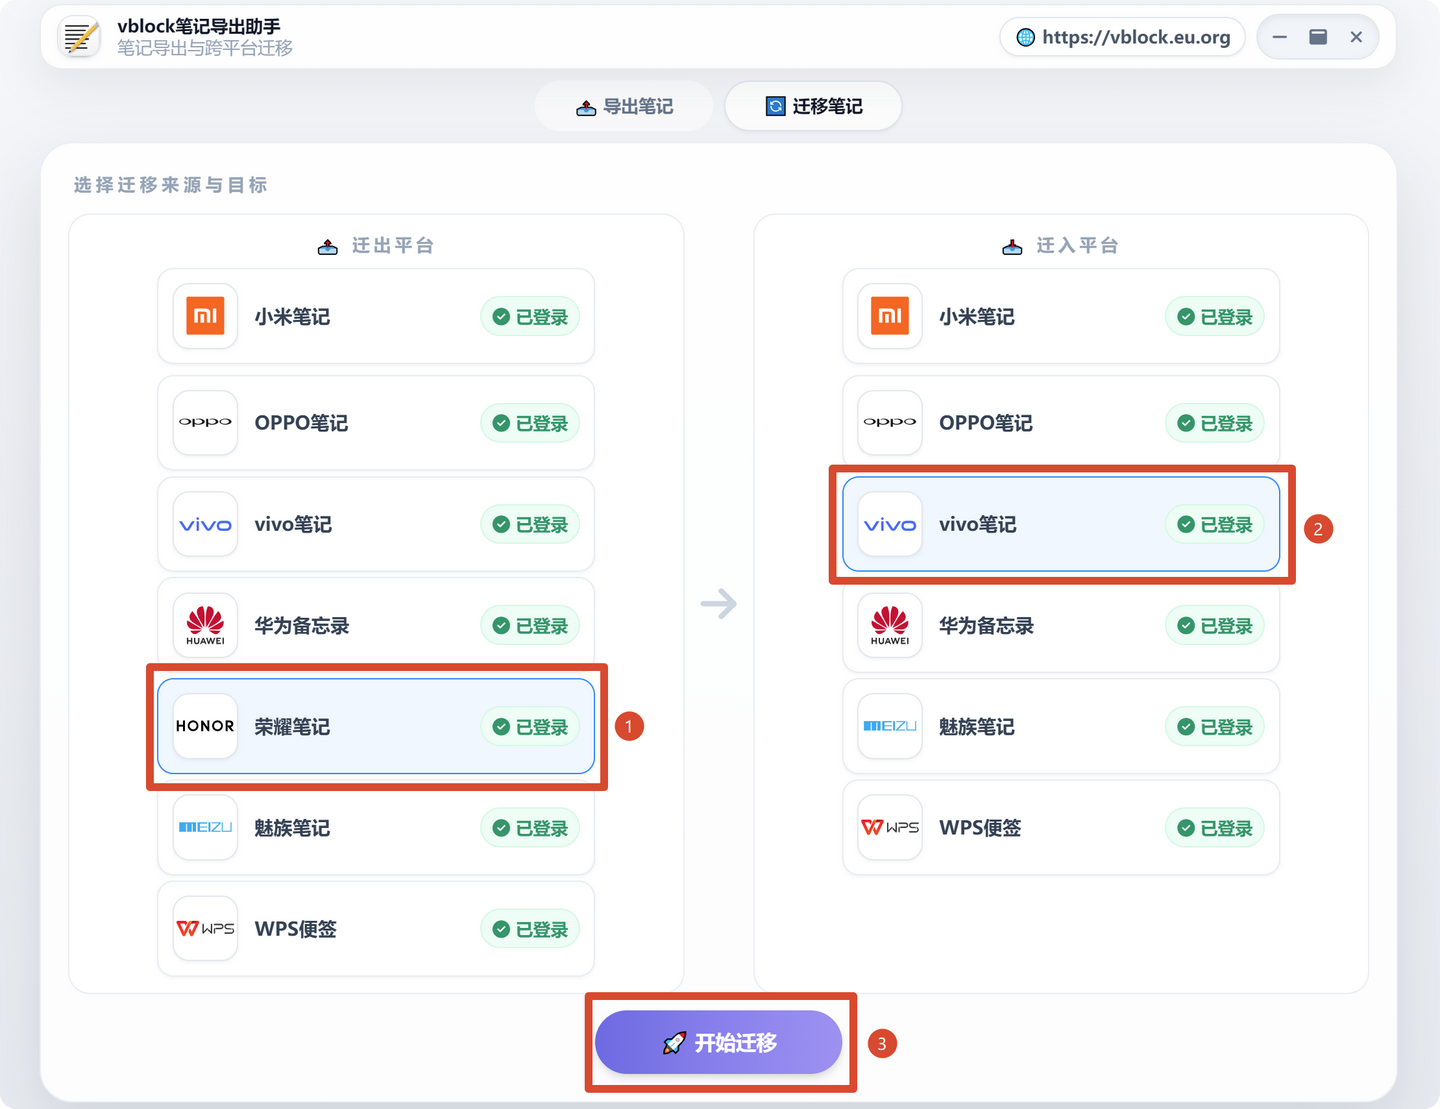
Task: Click Xiaomi logo in 迁出平台 list
Action: tap(205, 317)
